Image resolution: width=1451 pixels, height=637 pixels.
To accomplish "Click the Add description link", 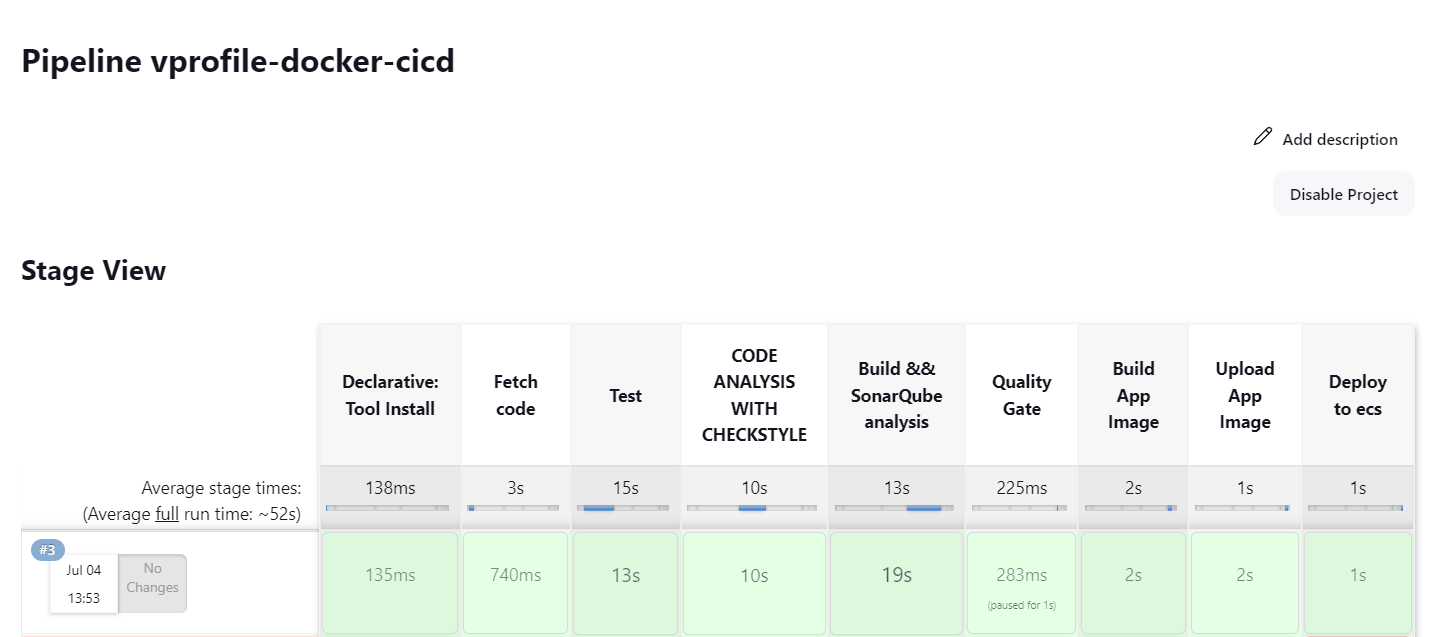I will (1340, 139).
